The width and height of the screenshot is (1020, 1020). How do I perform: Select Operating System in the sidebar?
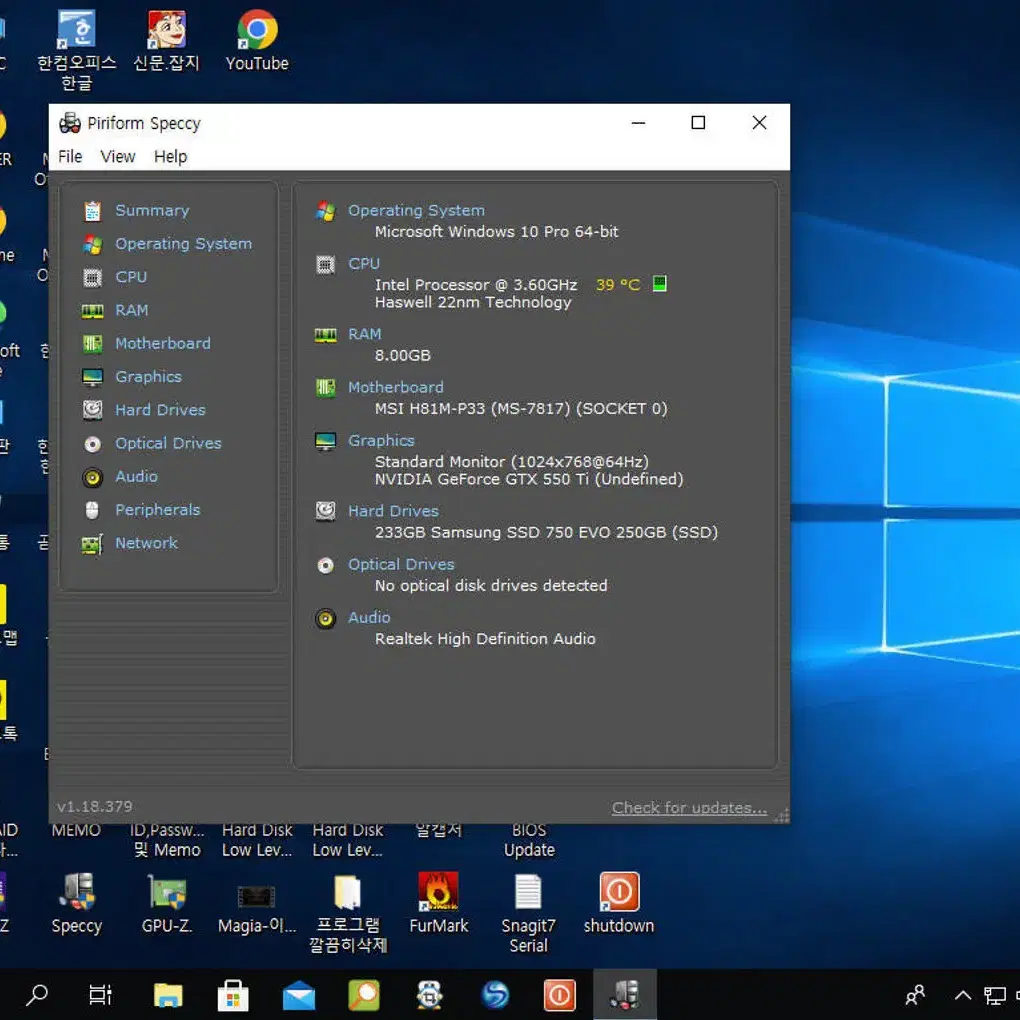tap(183, 244)
